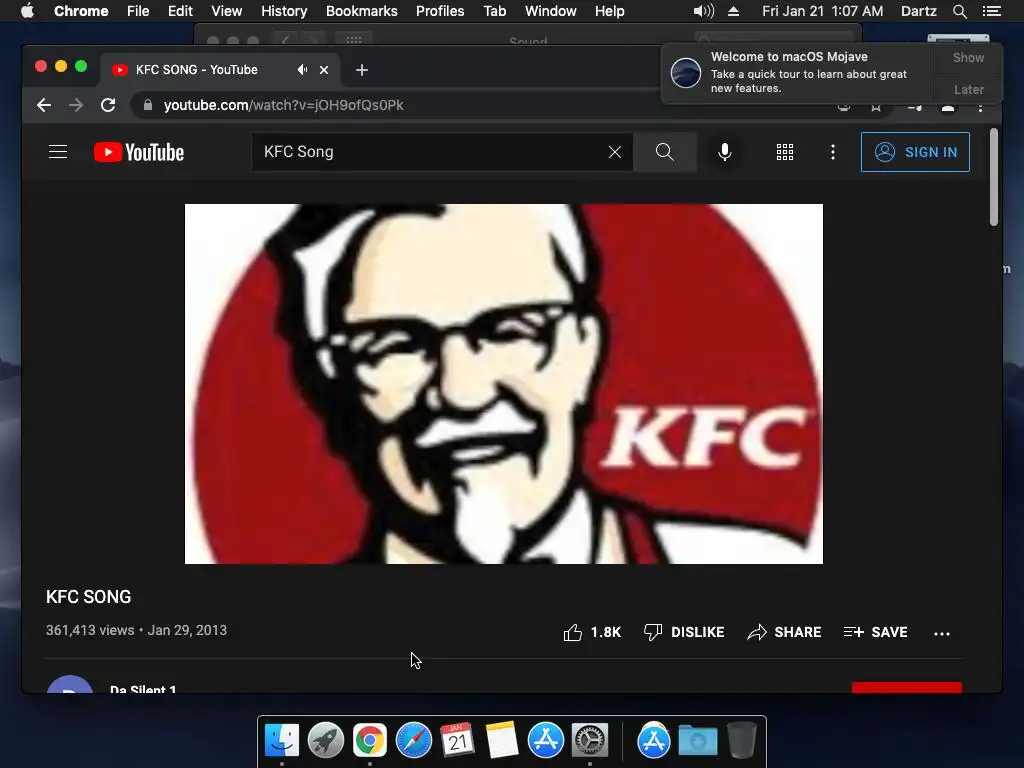Click the 361,413 views text
1024x768 pixels.
pos(90,630)
